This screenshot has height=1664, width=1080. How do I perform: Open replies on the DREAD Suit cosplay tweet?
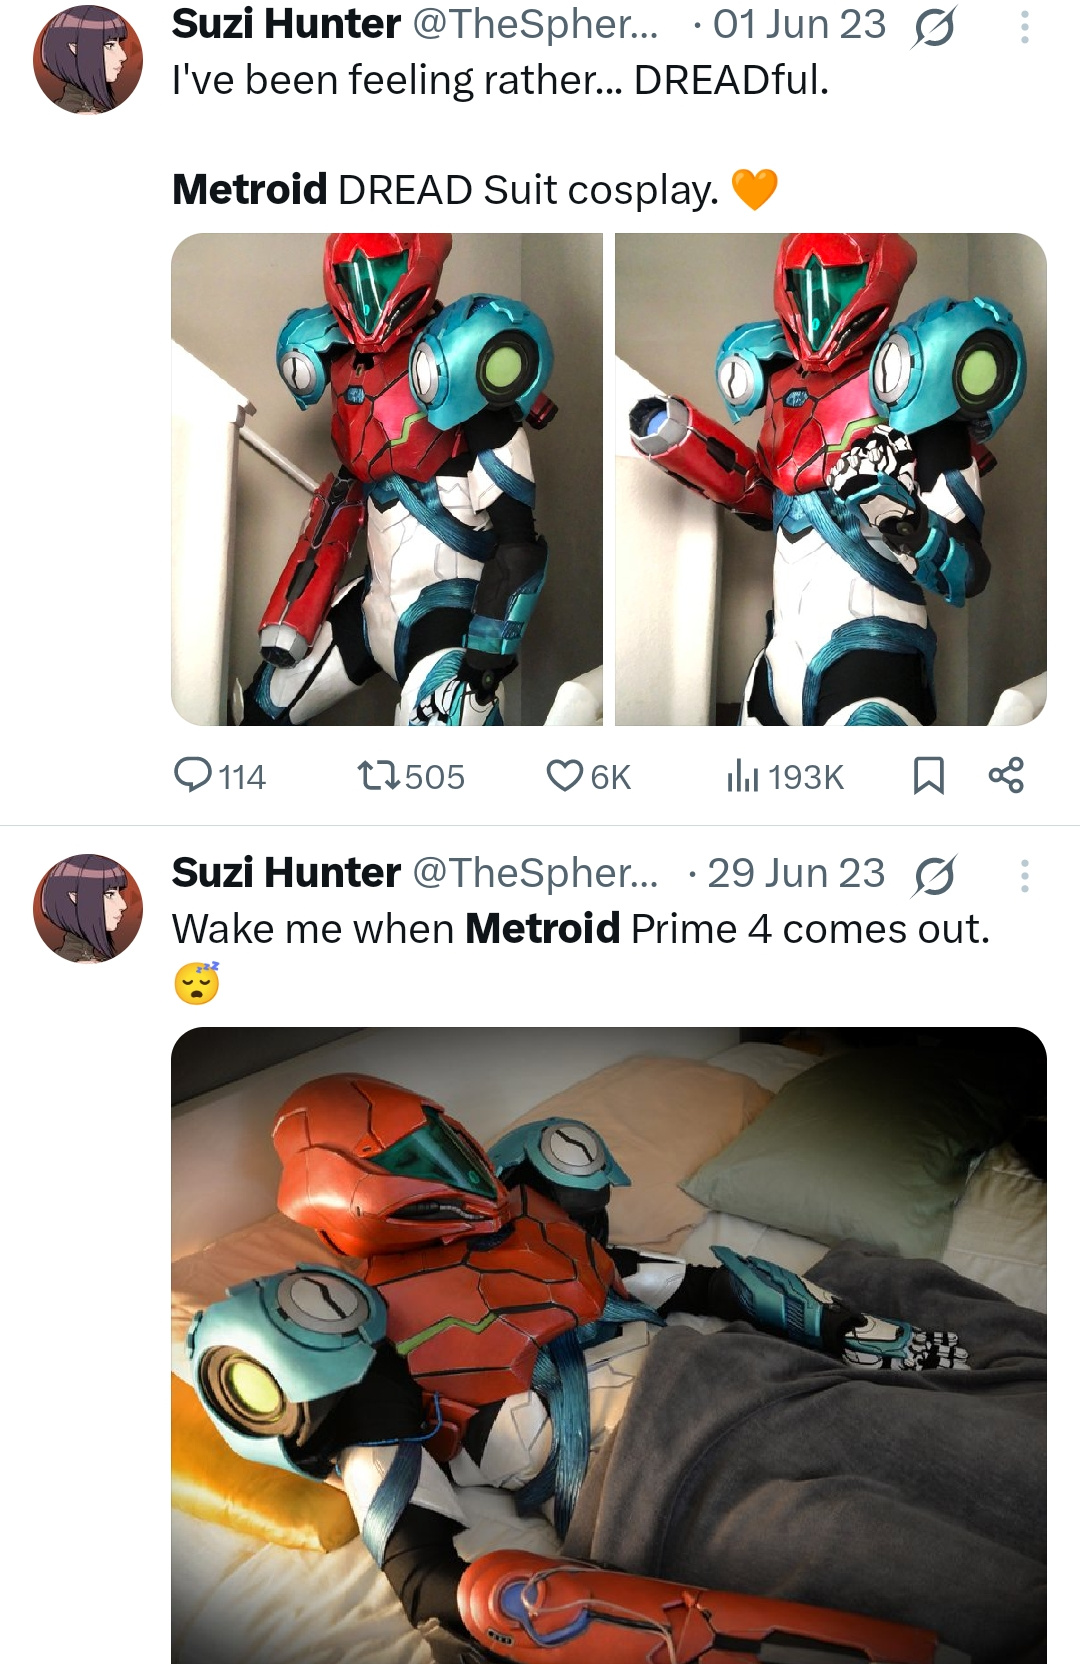pos(219,776)
